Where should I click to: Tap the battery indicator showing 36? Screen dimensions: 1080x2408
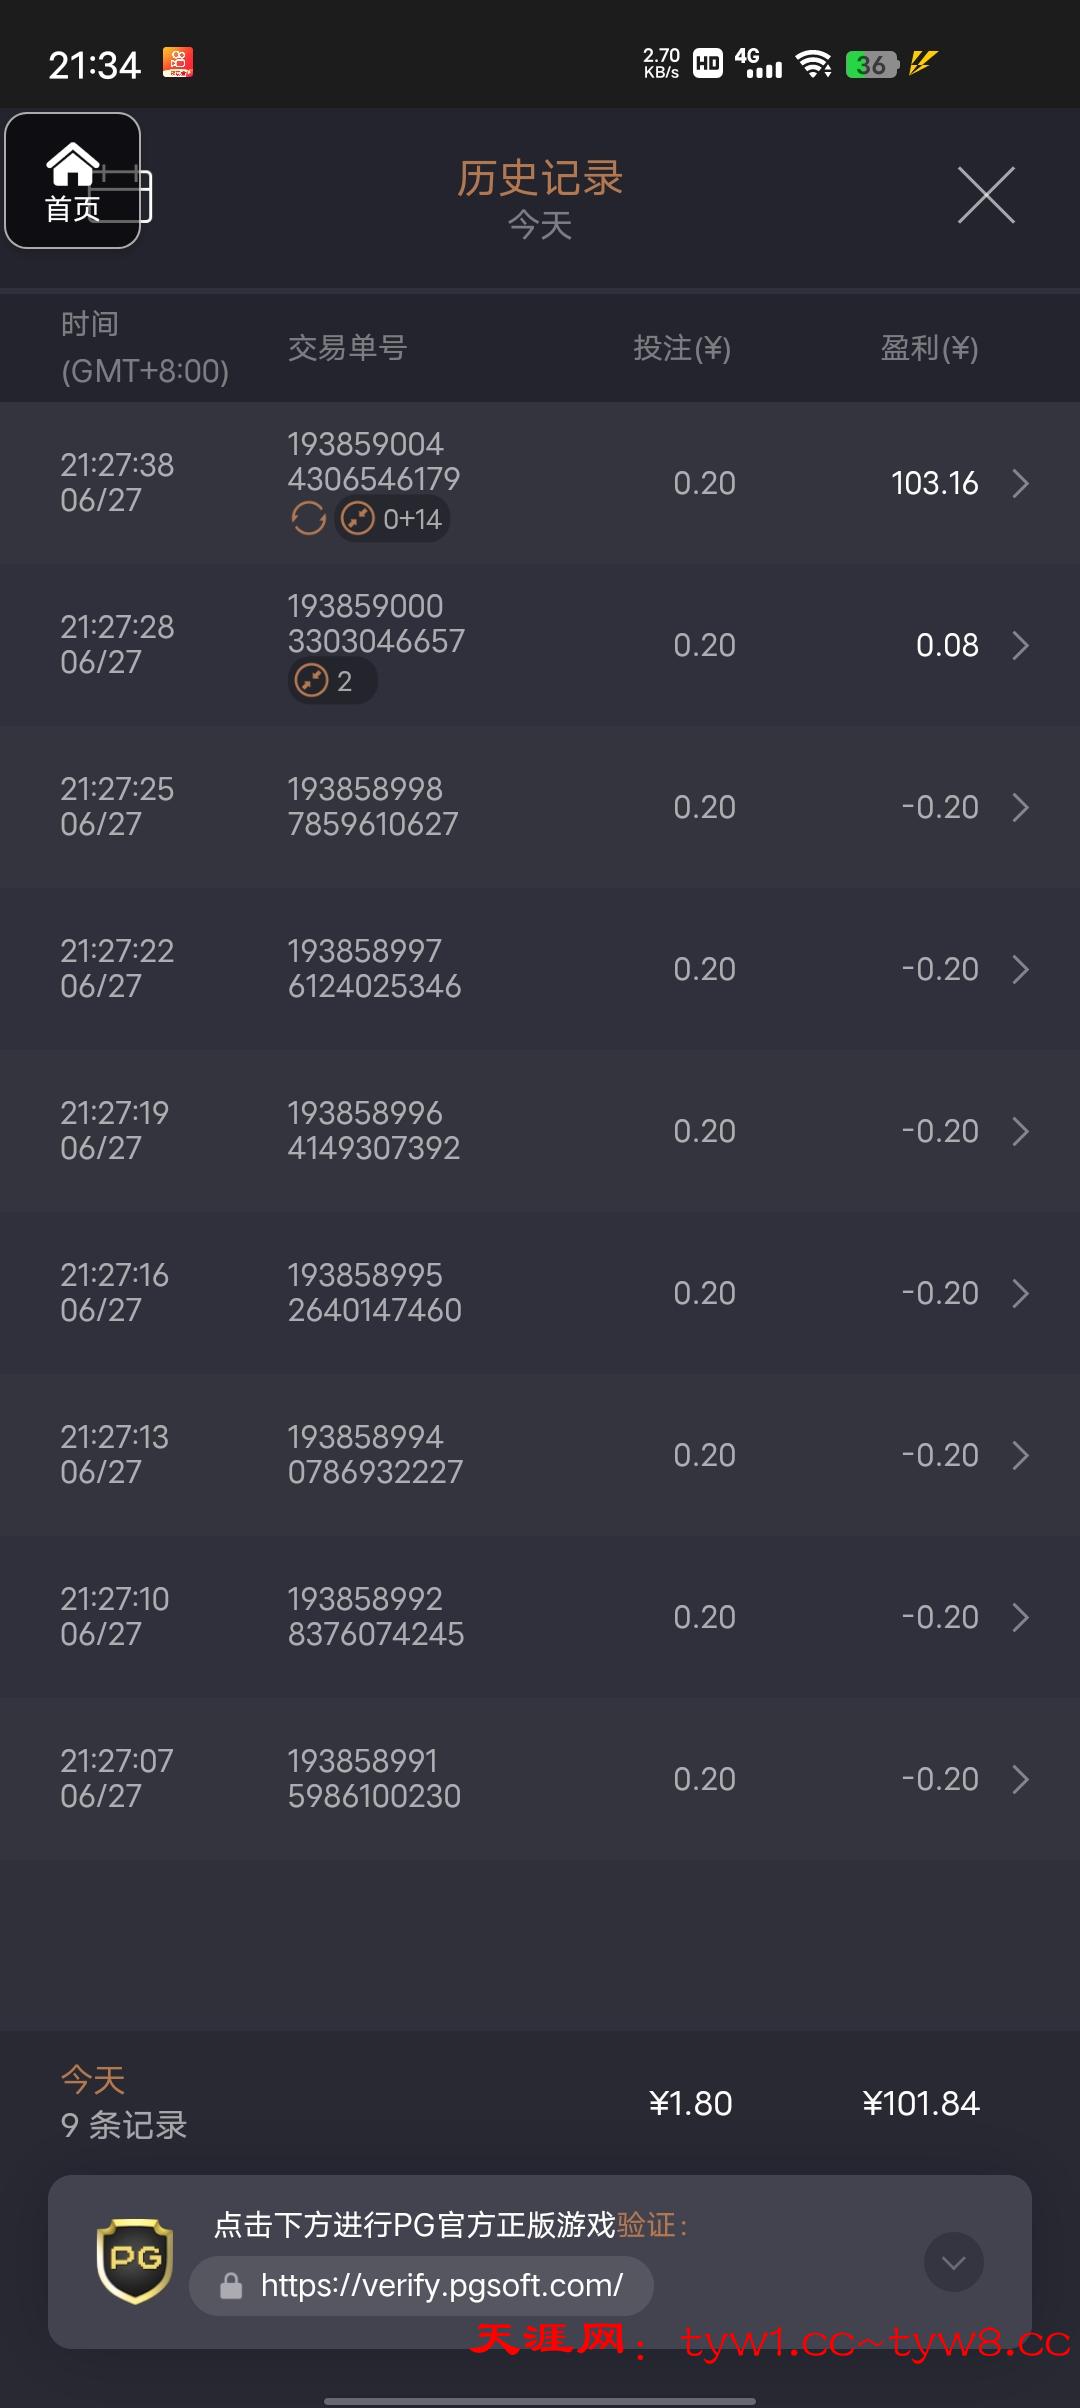(x=871, y=64)
